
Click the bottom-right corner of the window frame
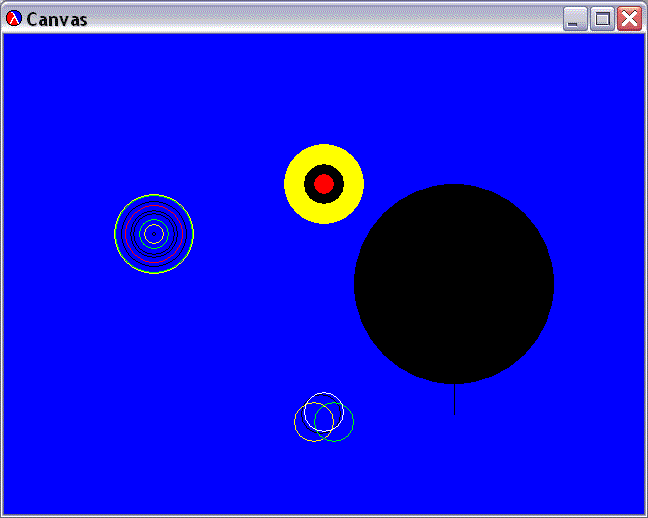tap(645, 515)
